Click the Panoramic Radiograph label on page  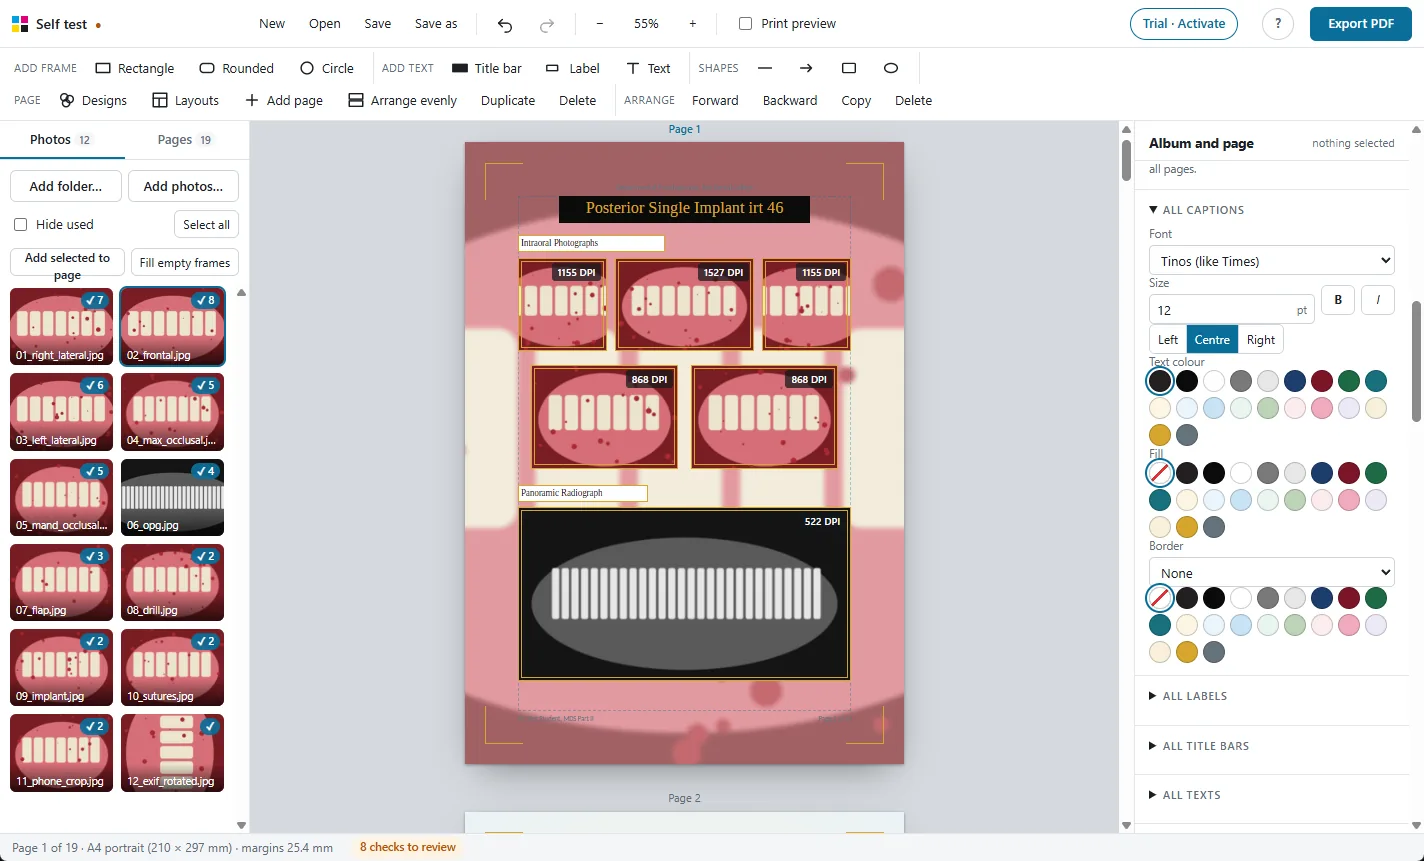point(583,493)
